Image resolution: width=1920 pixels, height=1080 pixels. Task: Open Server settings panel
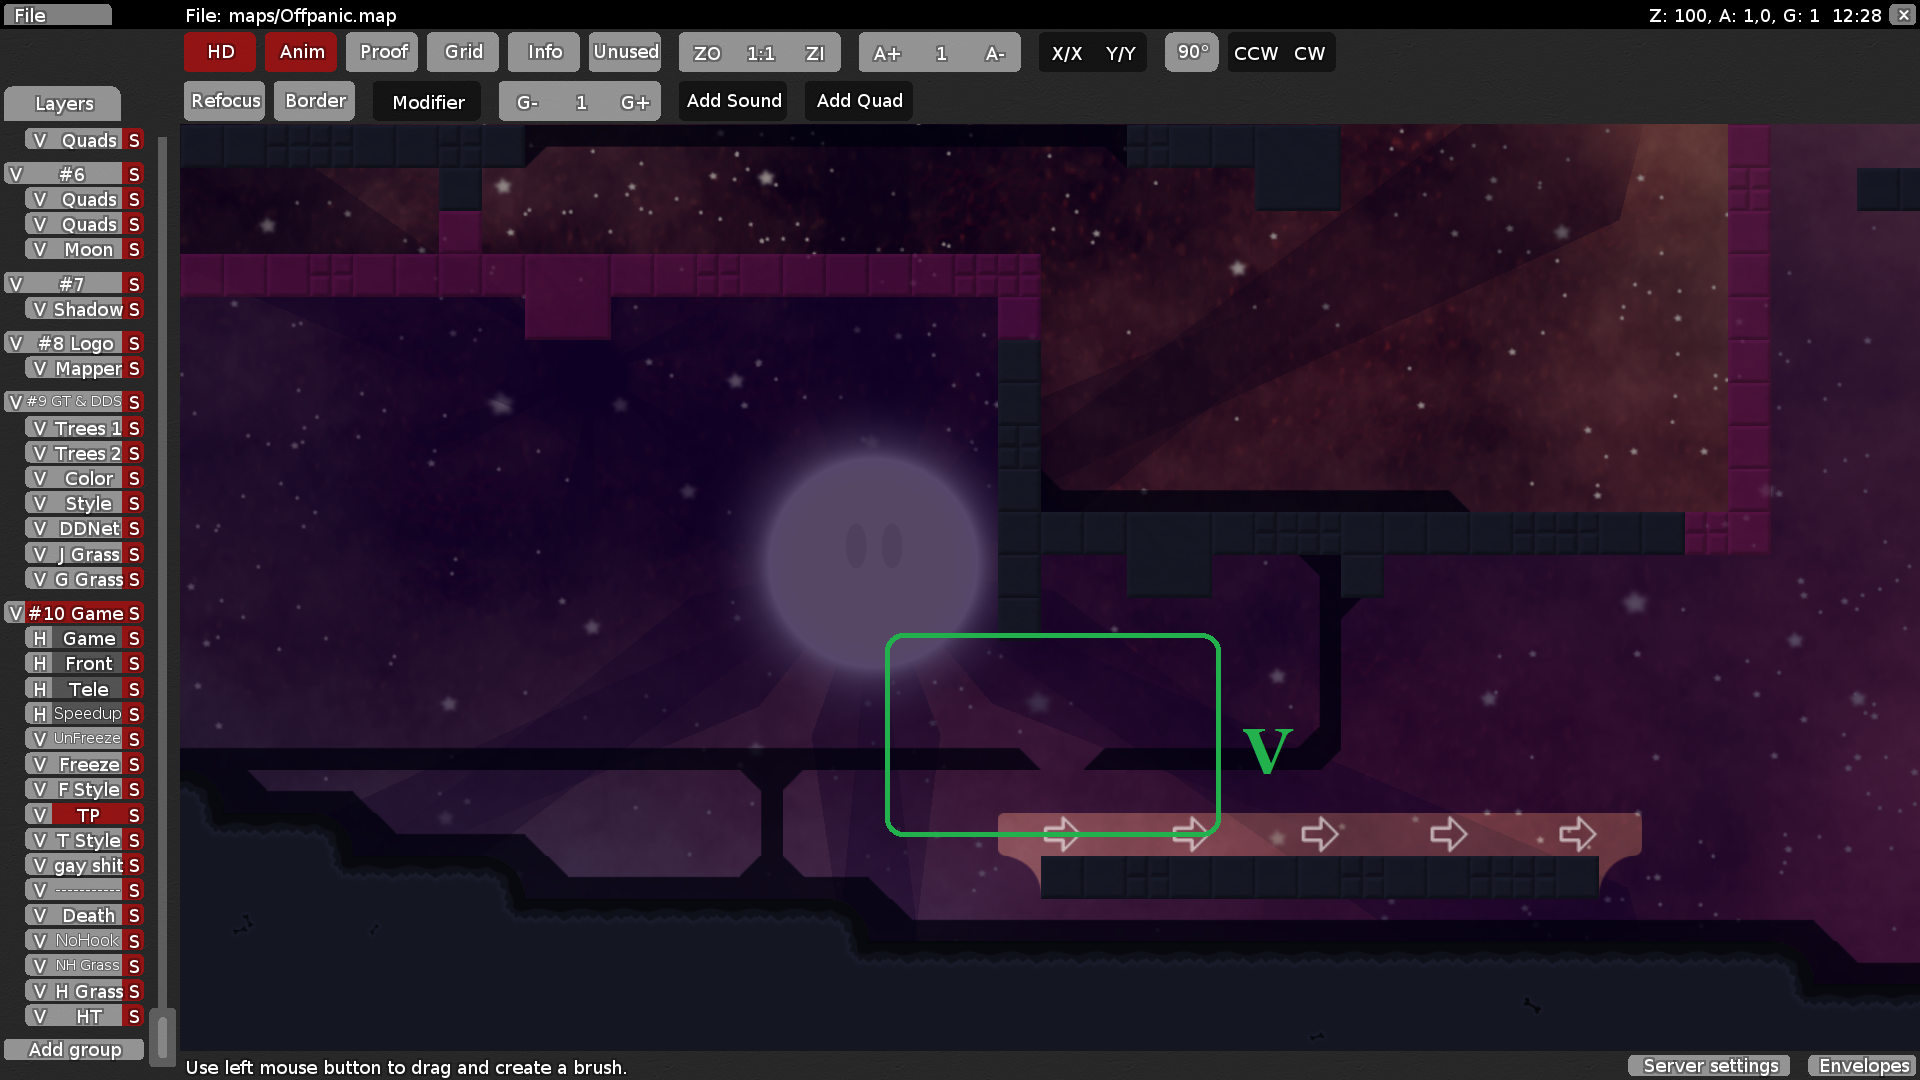(x=1708, y=1065)
